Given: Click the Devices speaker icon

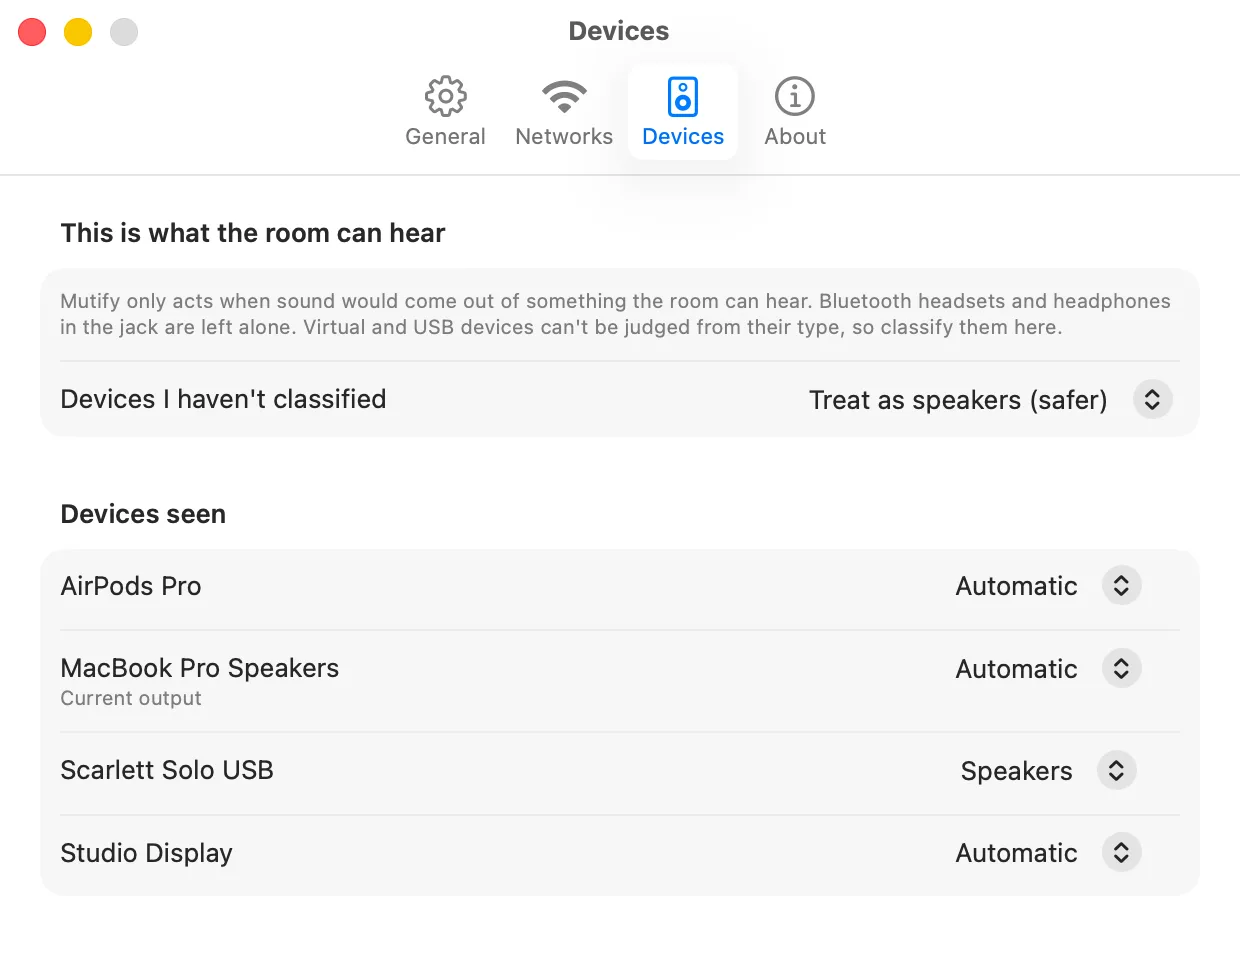Looking at the screenshot, I should pyautogui.click(x=683, y=97).
